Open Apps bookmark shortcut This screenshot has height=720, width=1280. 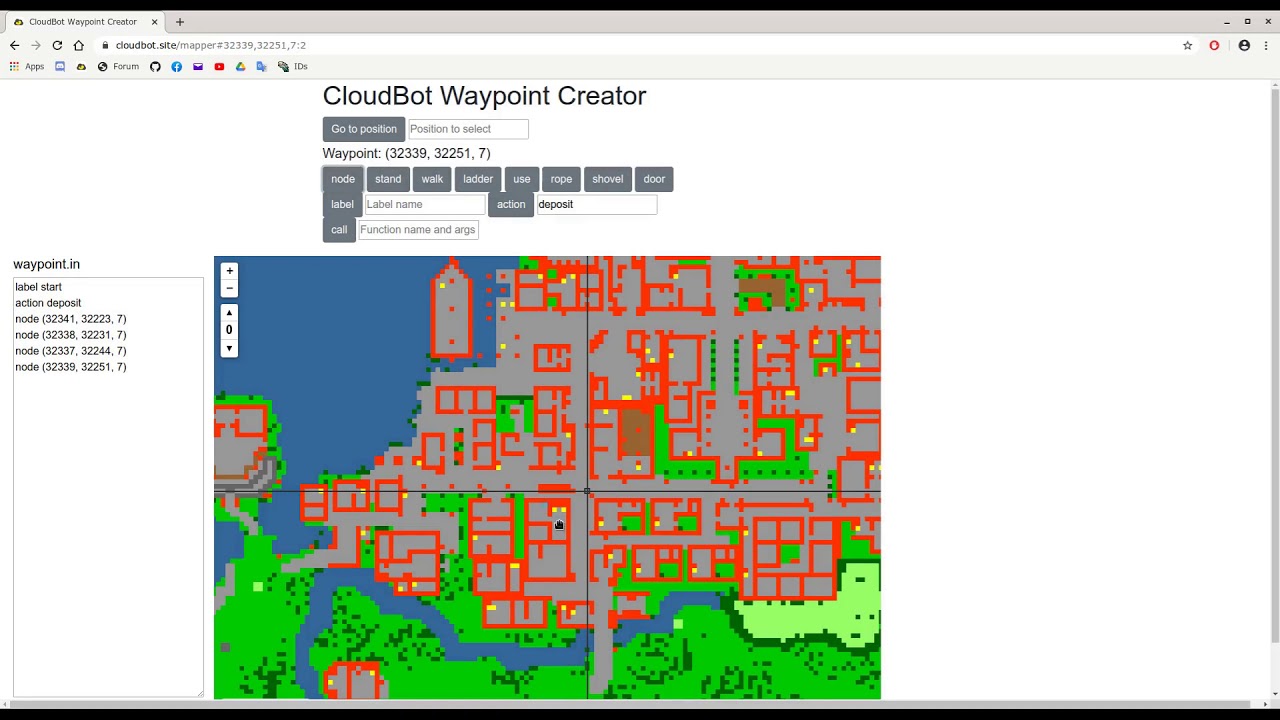(x=27, y=67)
